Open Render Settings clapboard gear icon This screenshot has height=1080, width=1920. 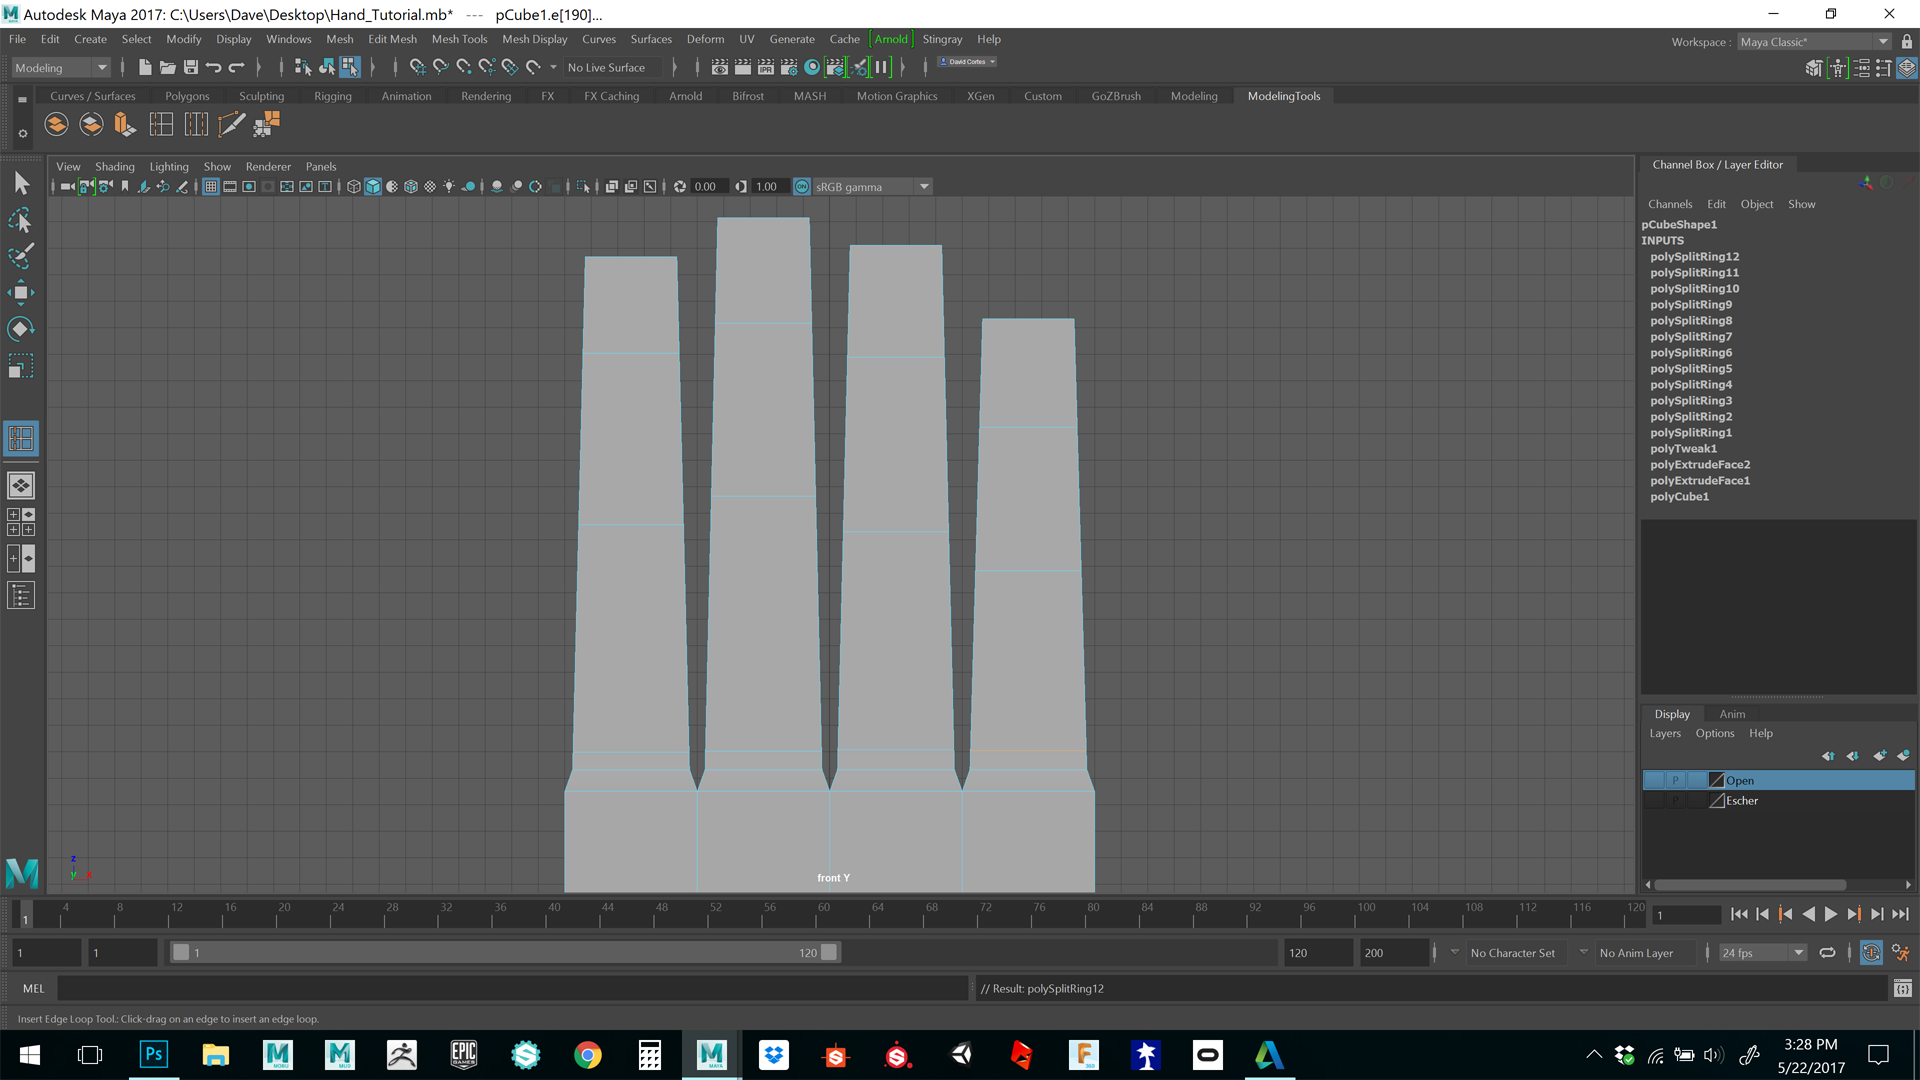(x=789, y=67)
